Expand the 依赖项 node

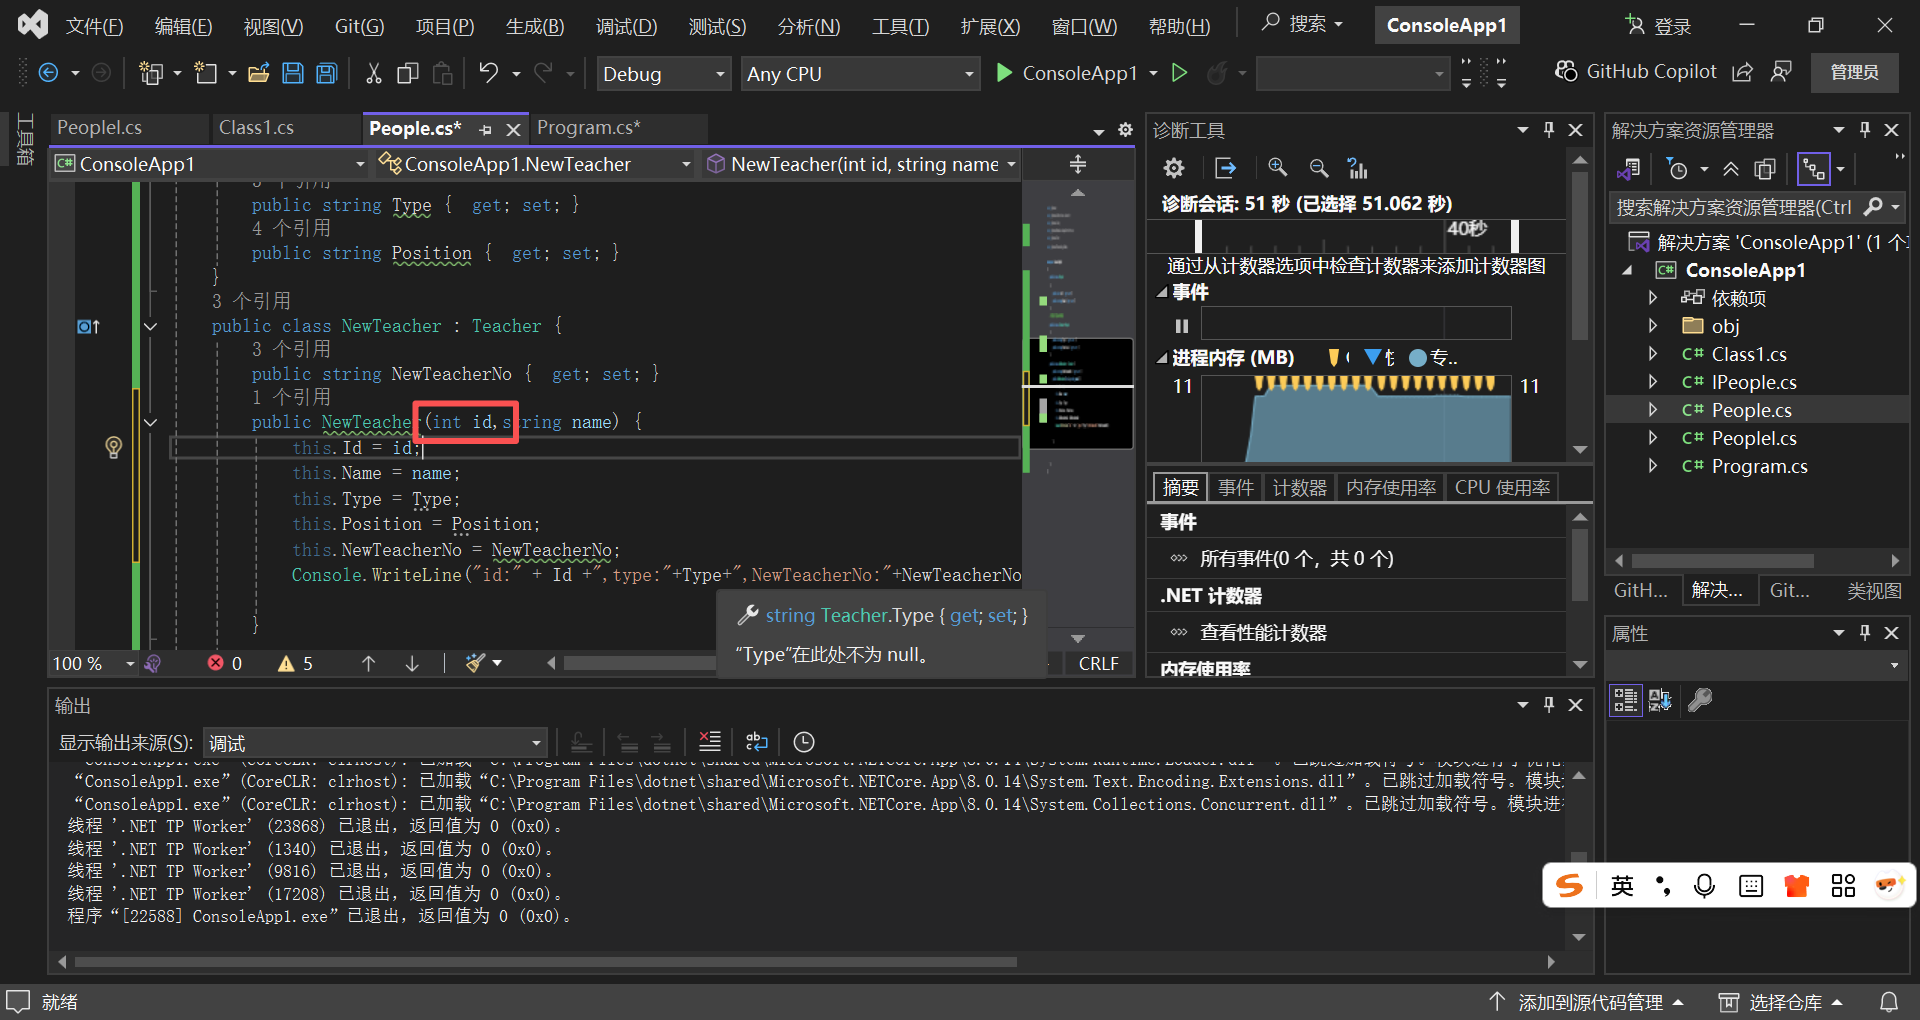(x=1653, y=298)
